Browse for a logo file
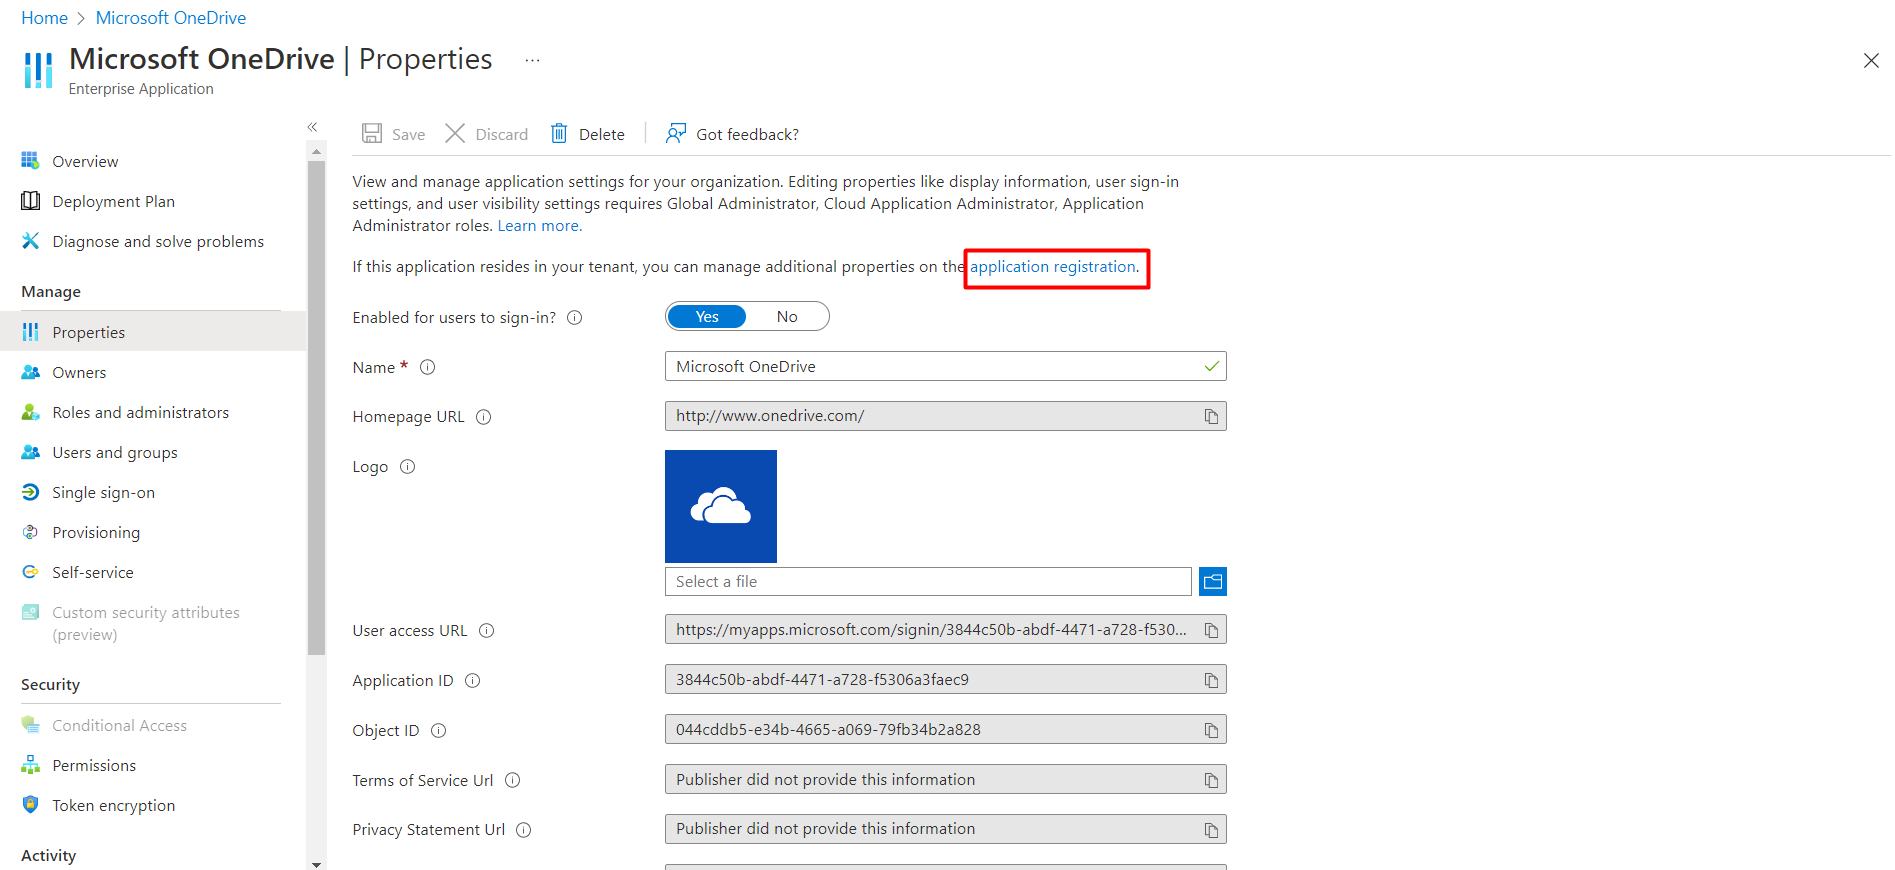 pos(1213,581)
